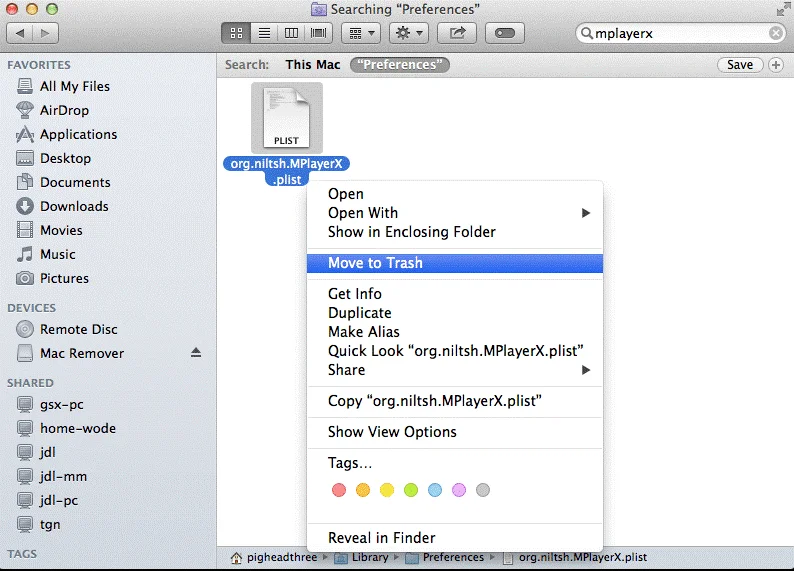Switch to column view in toolbar

coord(291,33)
